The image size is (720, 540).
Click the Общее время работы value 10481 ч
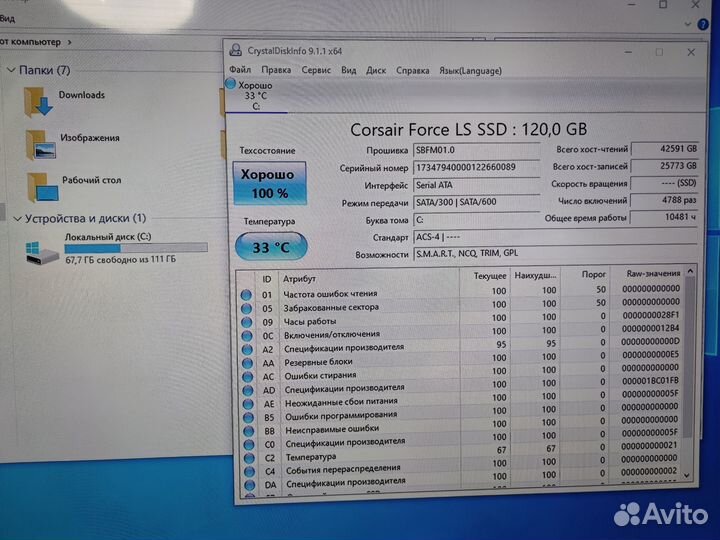pos(665,217)
